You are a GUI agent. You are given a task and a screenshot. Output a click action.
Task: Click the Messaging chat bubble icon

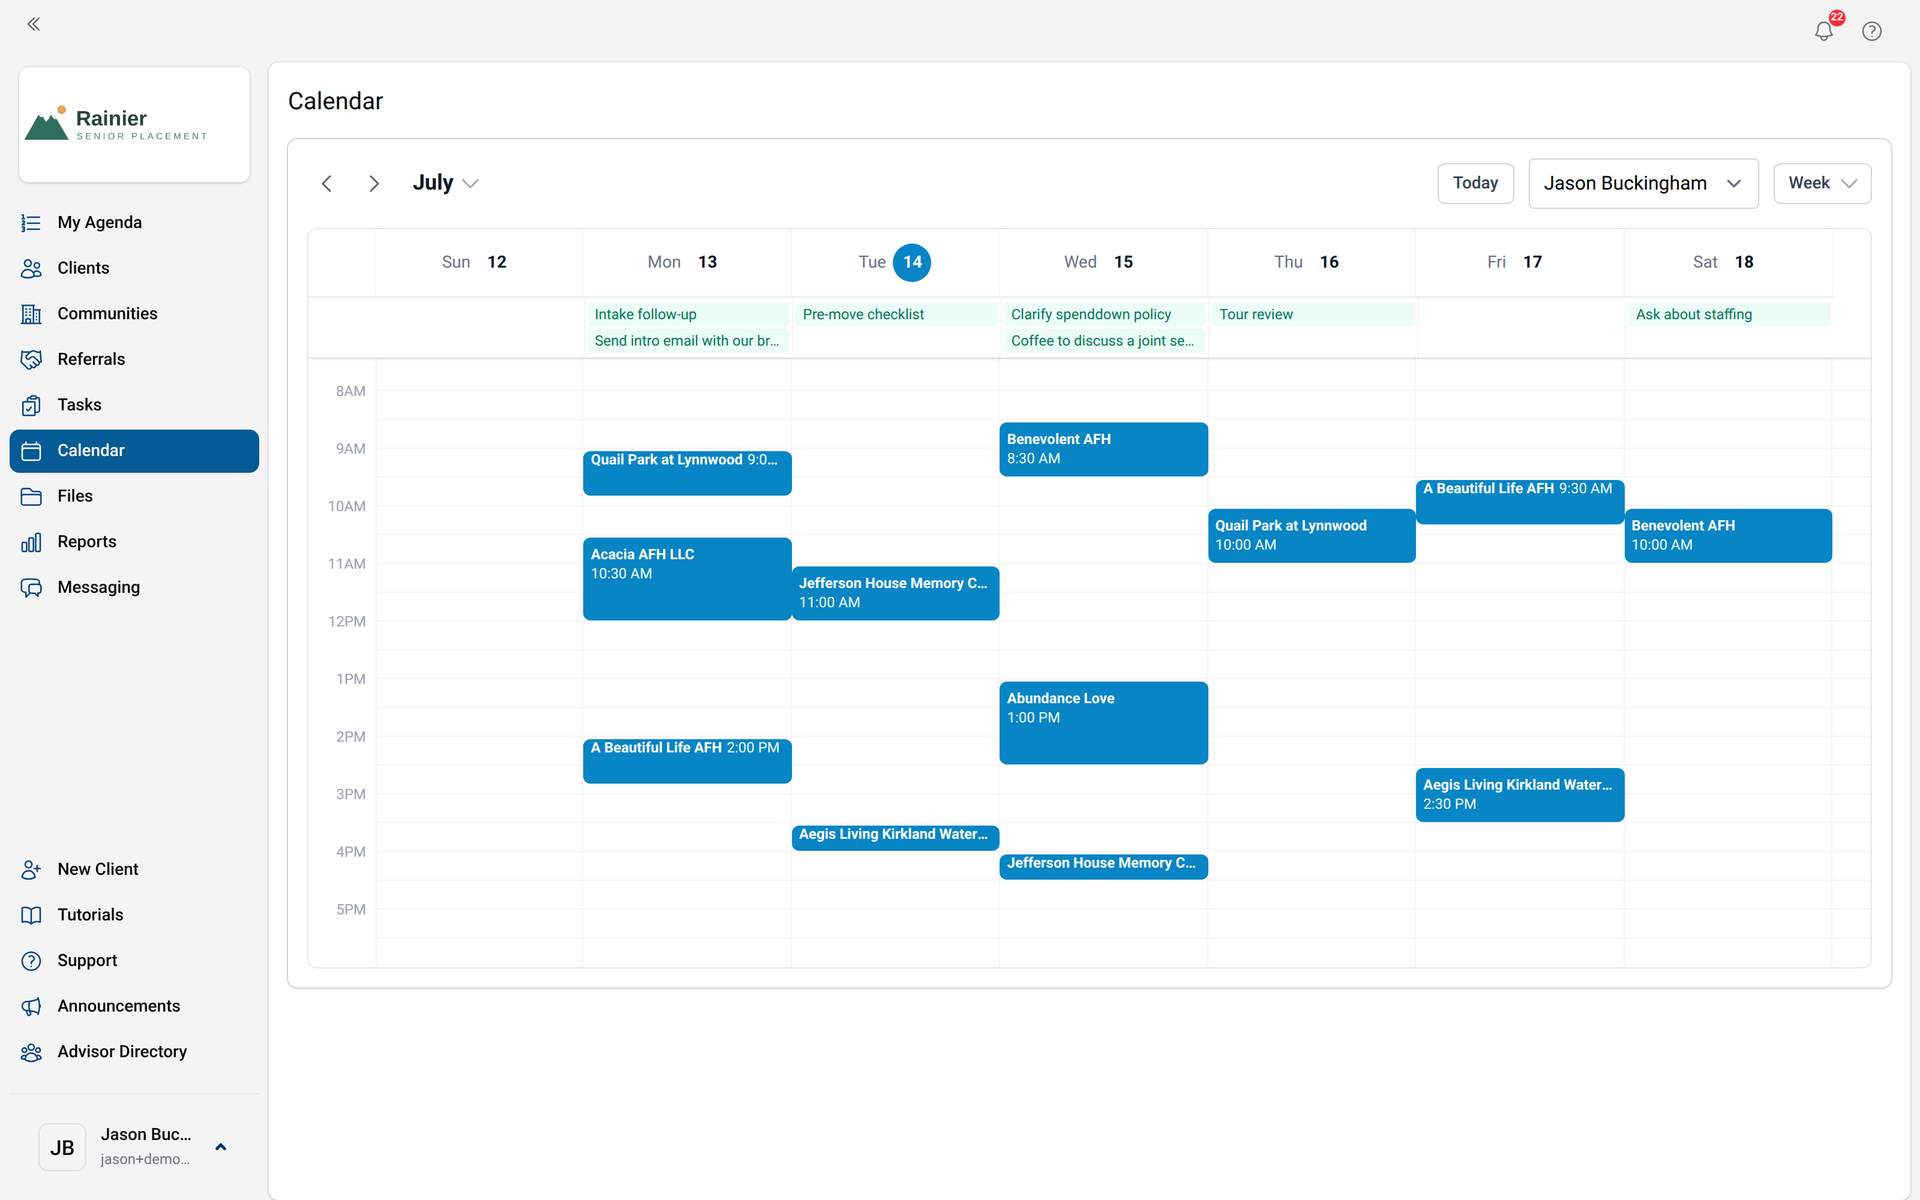[31, 588]
